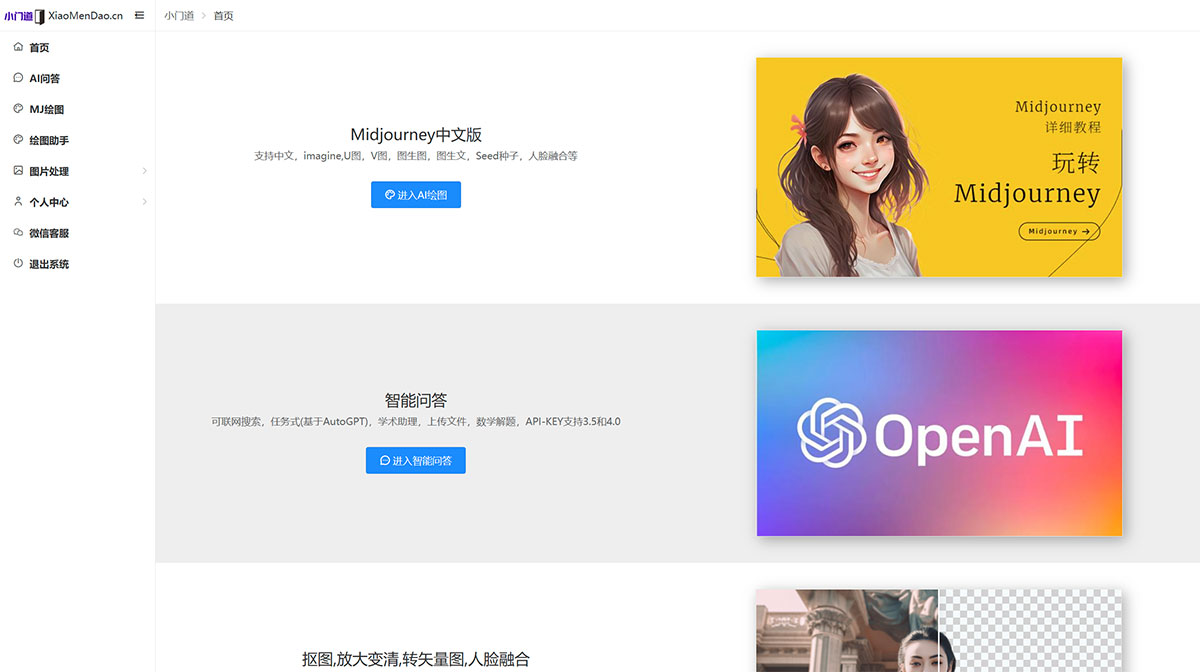Select the person icon for 个人中心
This screenshot has width=1200, height=672.
[18, 202]
